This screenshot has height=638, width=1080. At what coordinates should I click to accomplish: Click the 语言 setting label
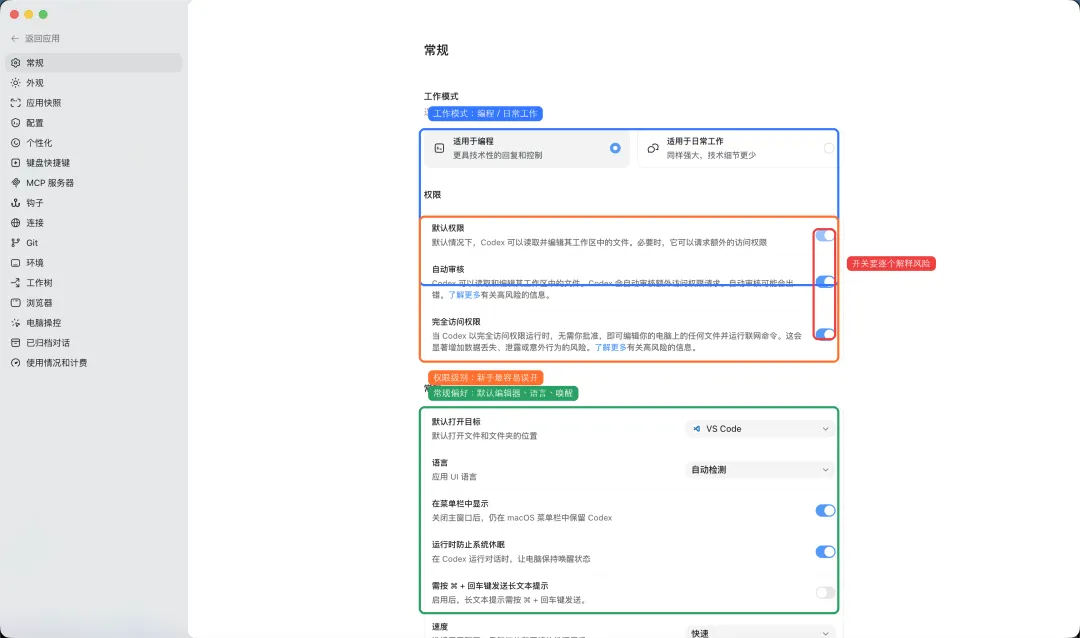click(x=439, y=463)
